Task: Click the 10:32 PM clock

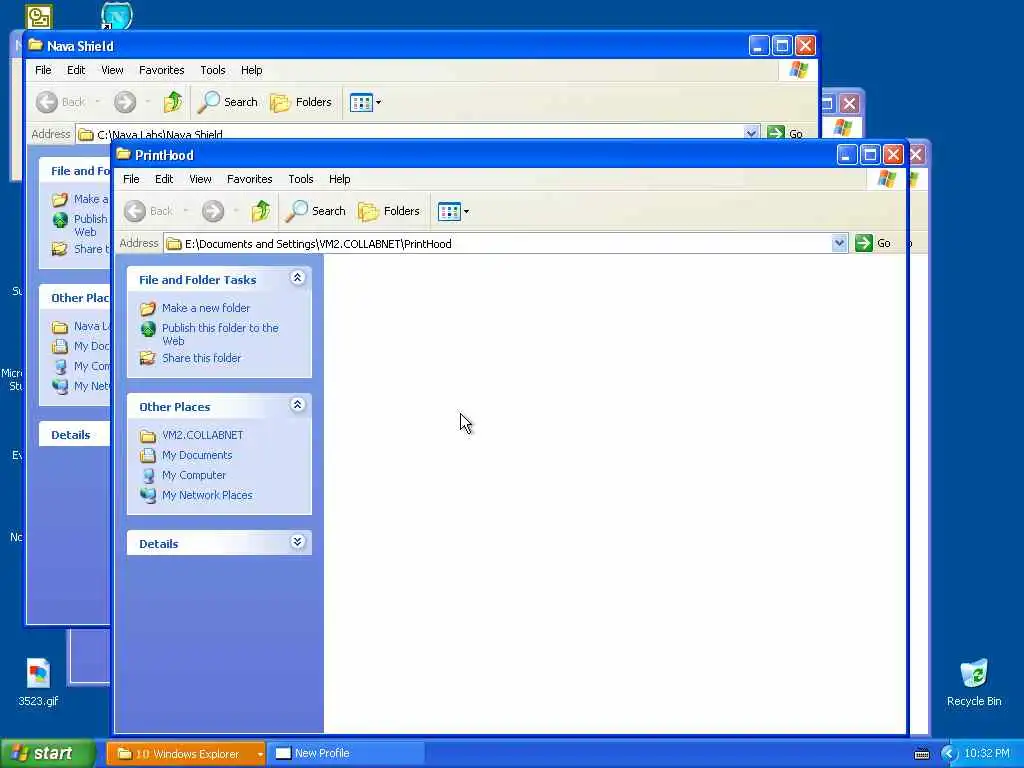Action: 987,754
